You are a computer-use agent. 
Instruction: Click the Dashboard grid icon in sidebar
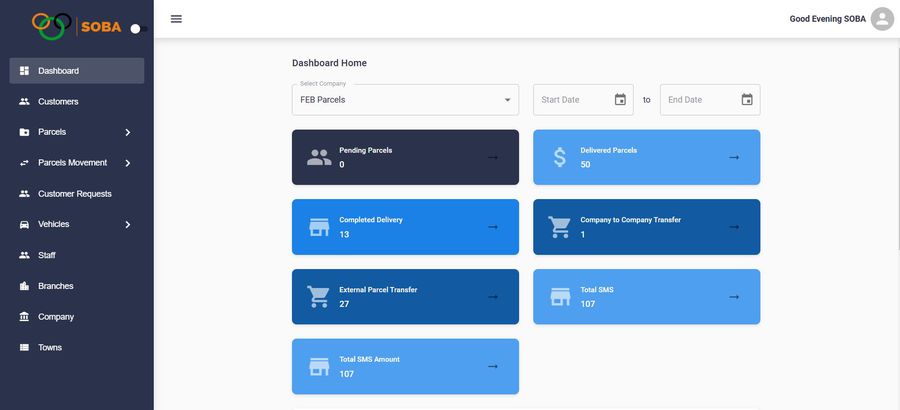click(x=24, y=71)
